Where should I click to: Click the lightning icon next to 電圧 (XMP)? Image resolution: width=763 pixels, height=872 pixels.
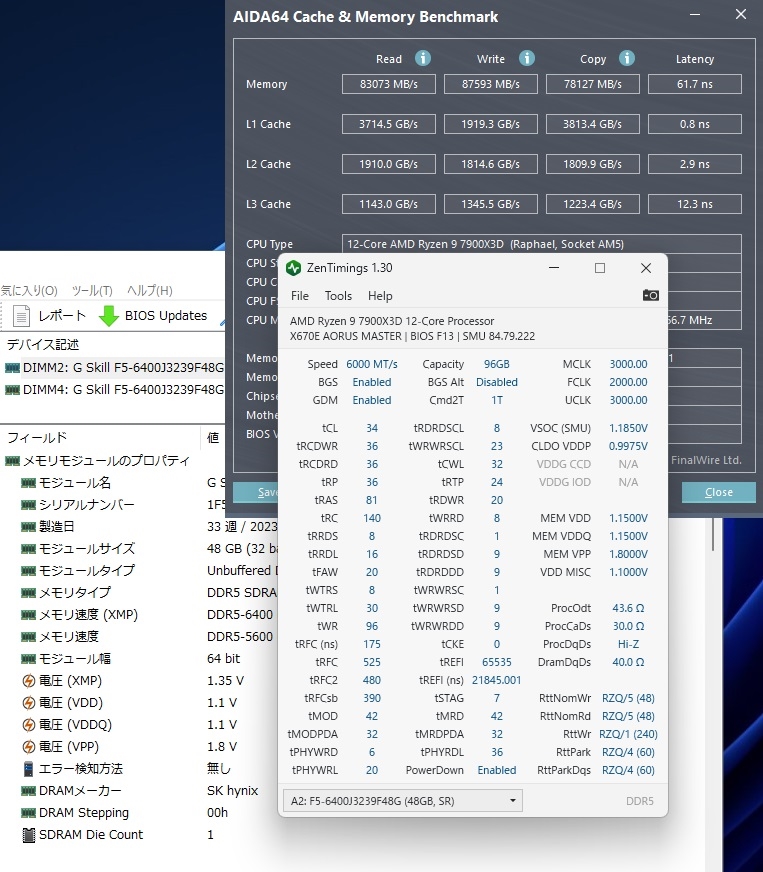tap(29, 681)
